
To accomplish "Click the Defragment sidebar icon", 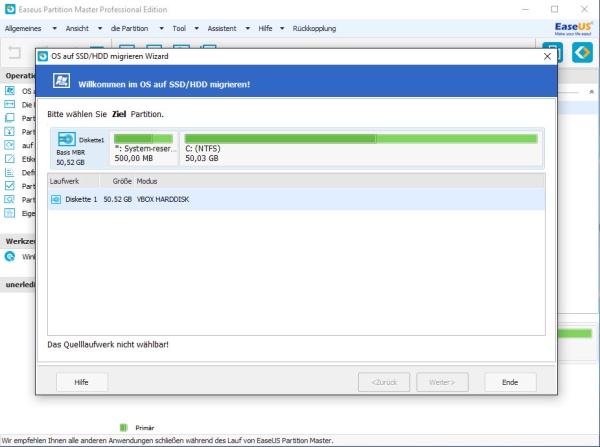I will [x=10, y=172].
